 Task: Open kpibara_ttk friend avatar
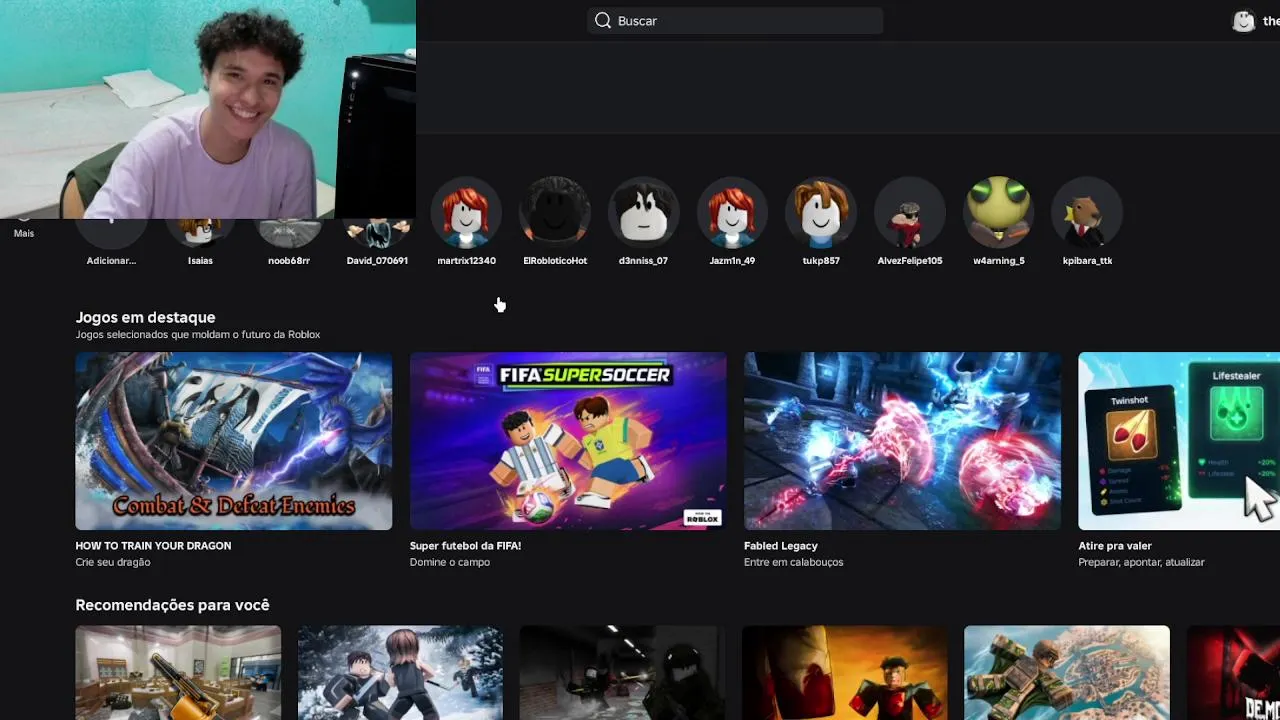pos(1087,212)
